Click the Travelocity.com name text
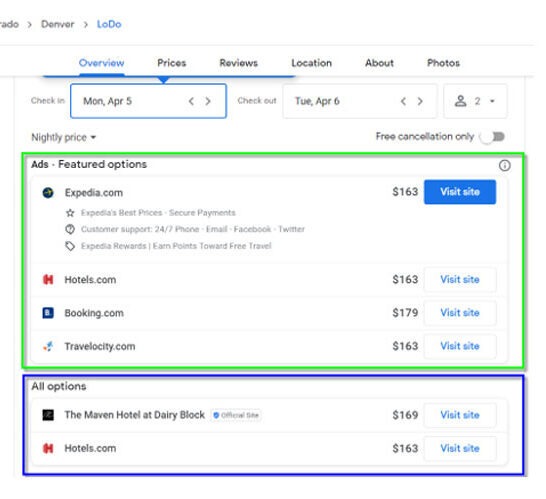 click(x=100, y=346)
